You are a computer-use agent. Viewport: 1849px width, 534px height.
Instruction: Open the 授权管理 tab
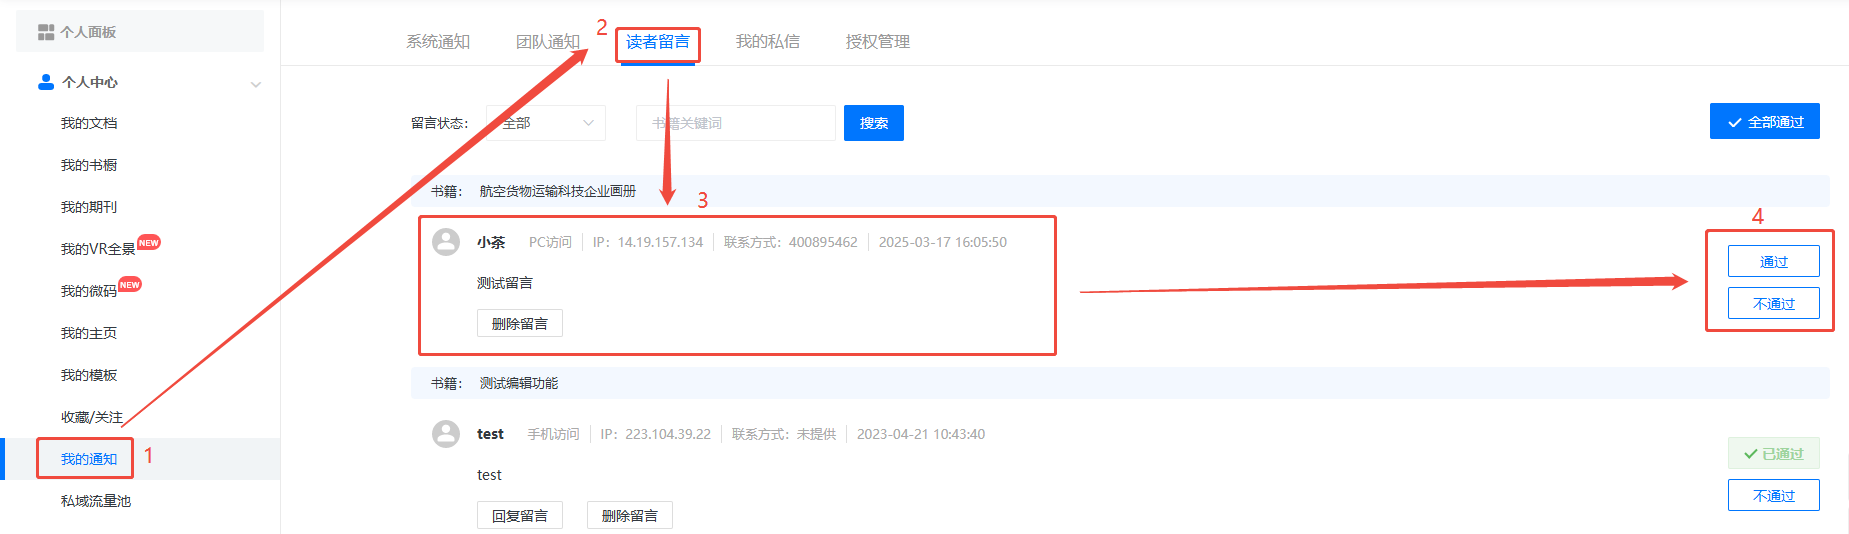click(877, 42)
